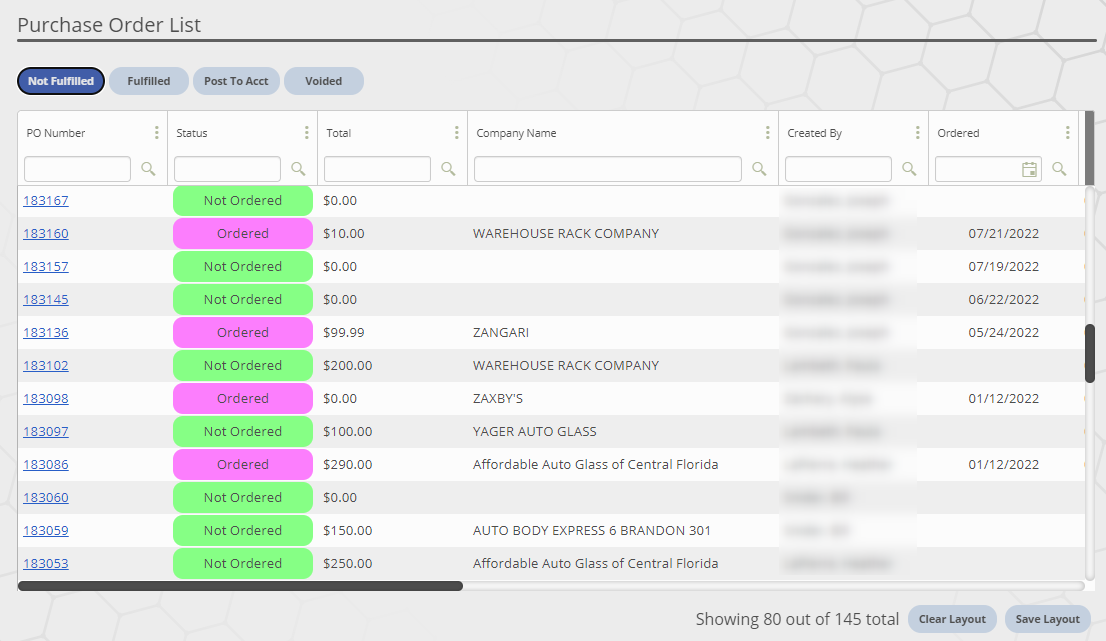Click the 06/22/2022 ordered date
1106x641 pixels.
coord(1004,300)
